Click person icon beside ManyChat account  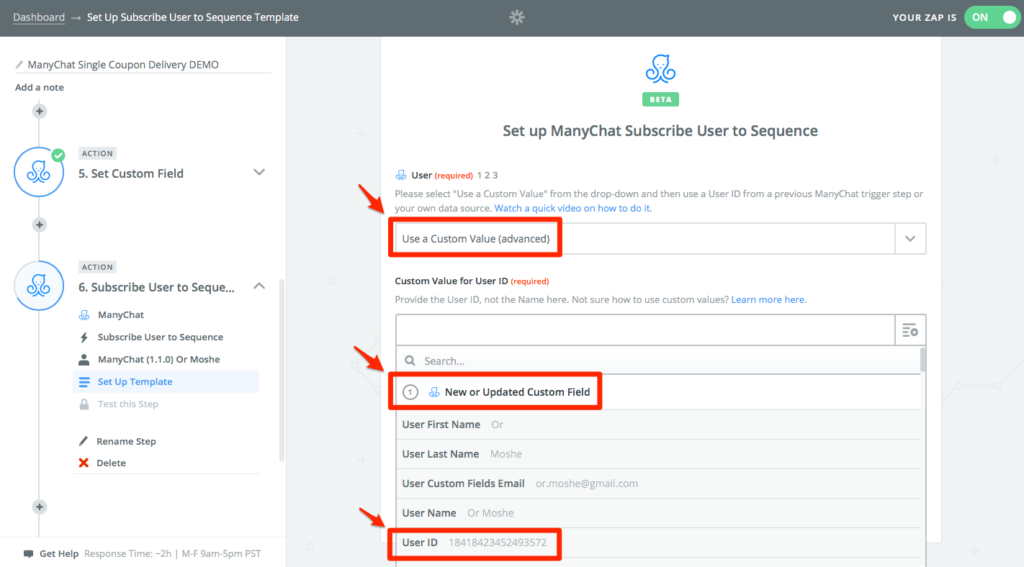(x=84, y=360)
